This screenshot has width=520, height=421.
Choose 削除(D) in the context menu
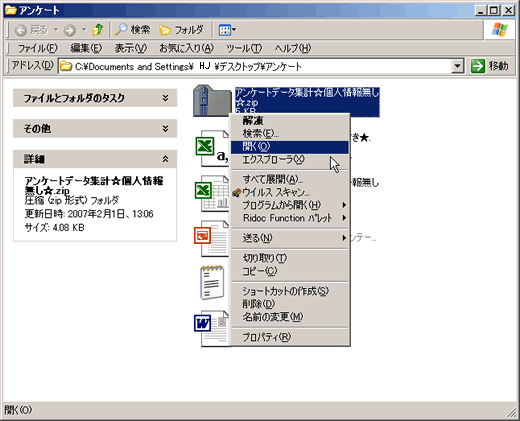click(x=290, y=304)
